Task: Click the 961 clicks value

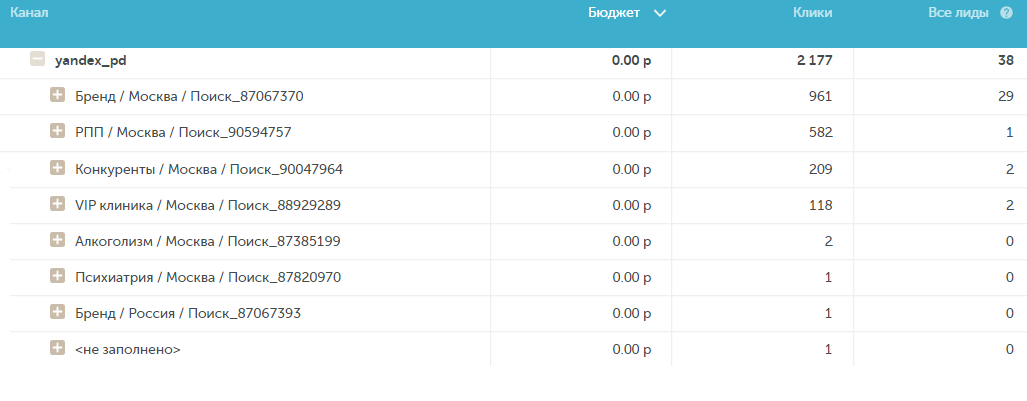Action: tap(820, 97)
